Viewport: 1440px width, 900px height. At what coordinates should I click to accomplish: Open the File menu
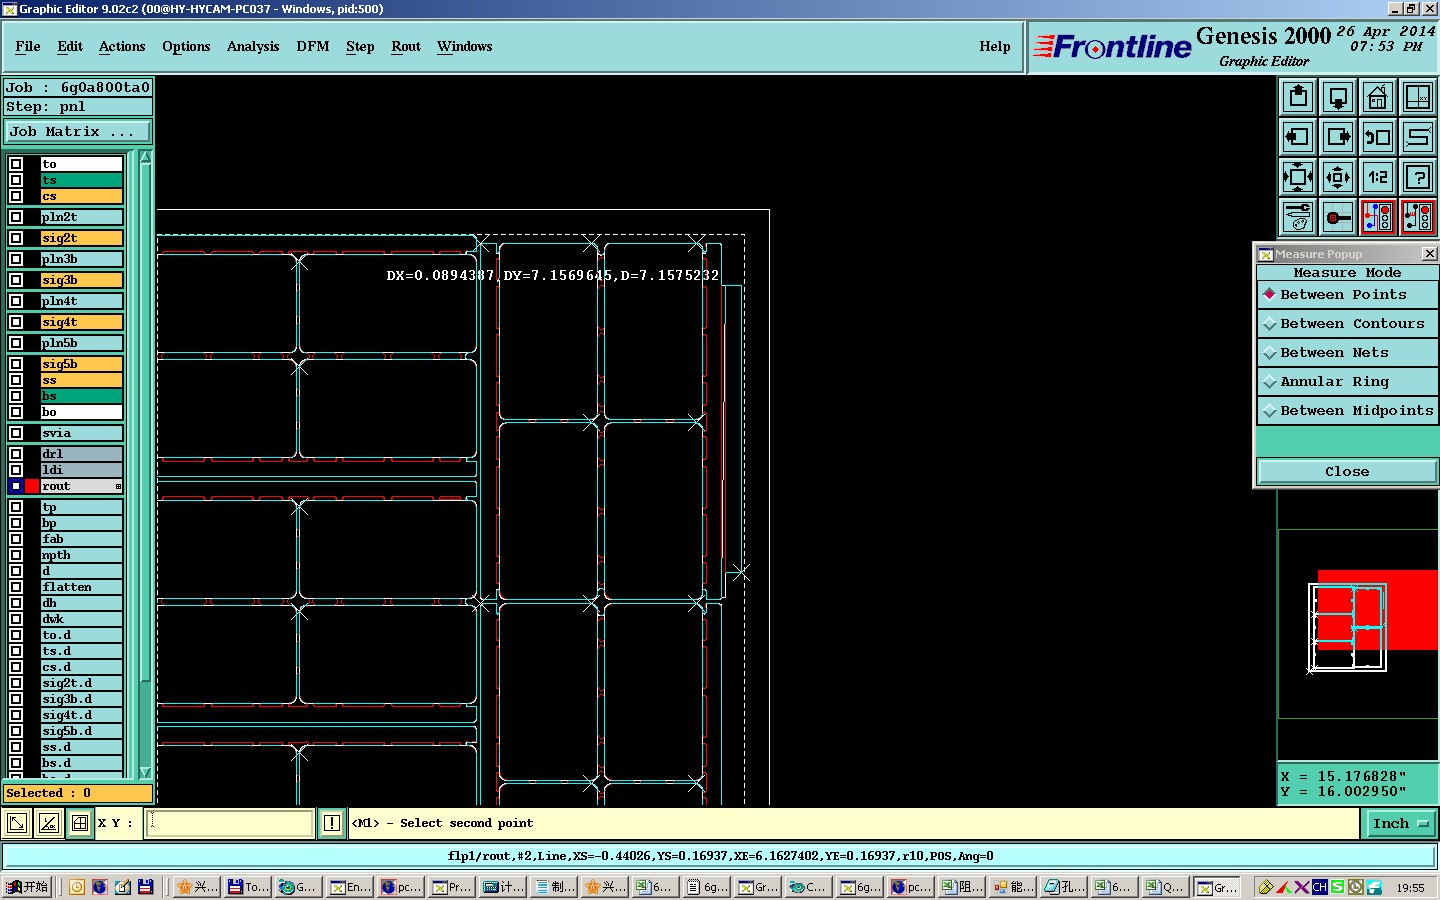tap(28, 46)
